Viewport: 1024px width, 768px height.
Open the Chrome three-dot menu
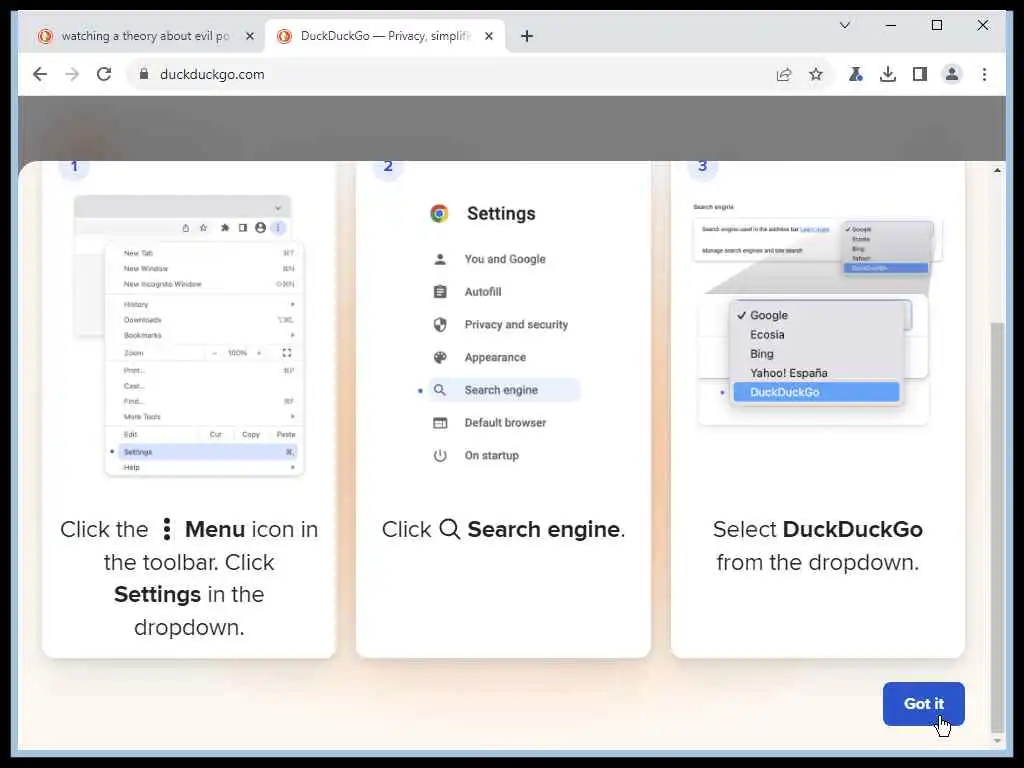pos(984,74)
